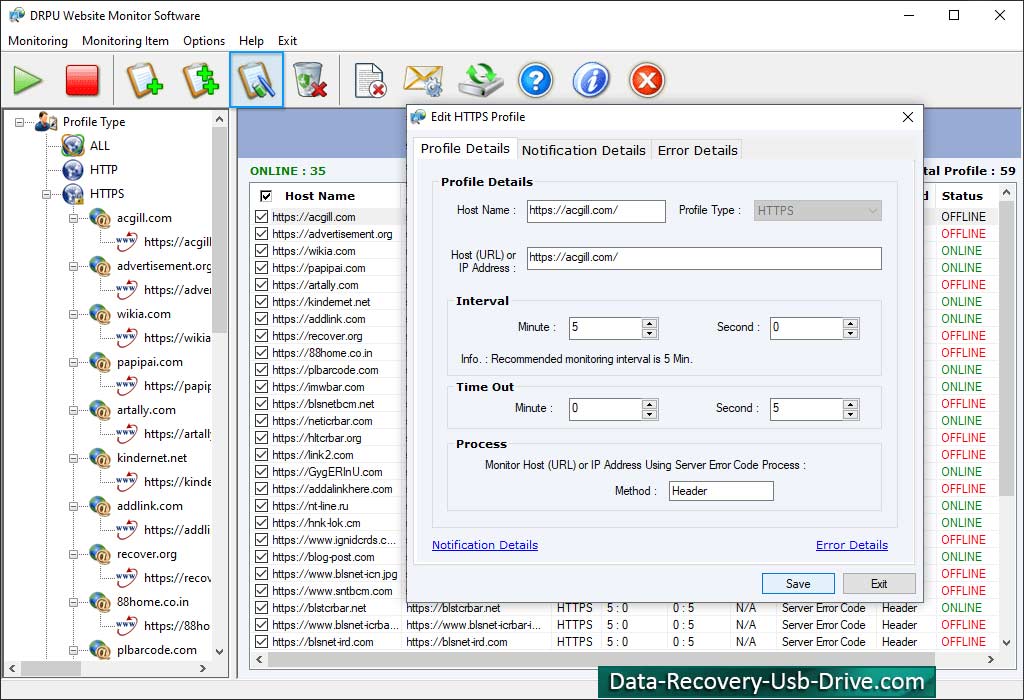Open email settings envelope icon
Viewport: 1024px width, 700px height.
423,80
